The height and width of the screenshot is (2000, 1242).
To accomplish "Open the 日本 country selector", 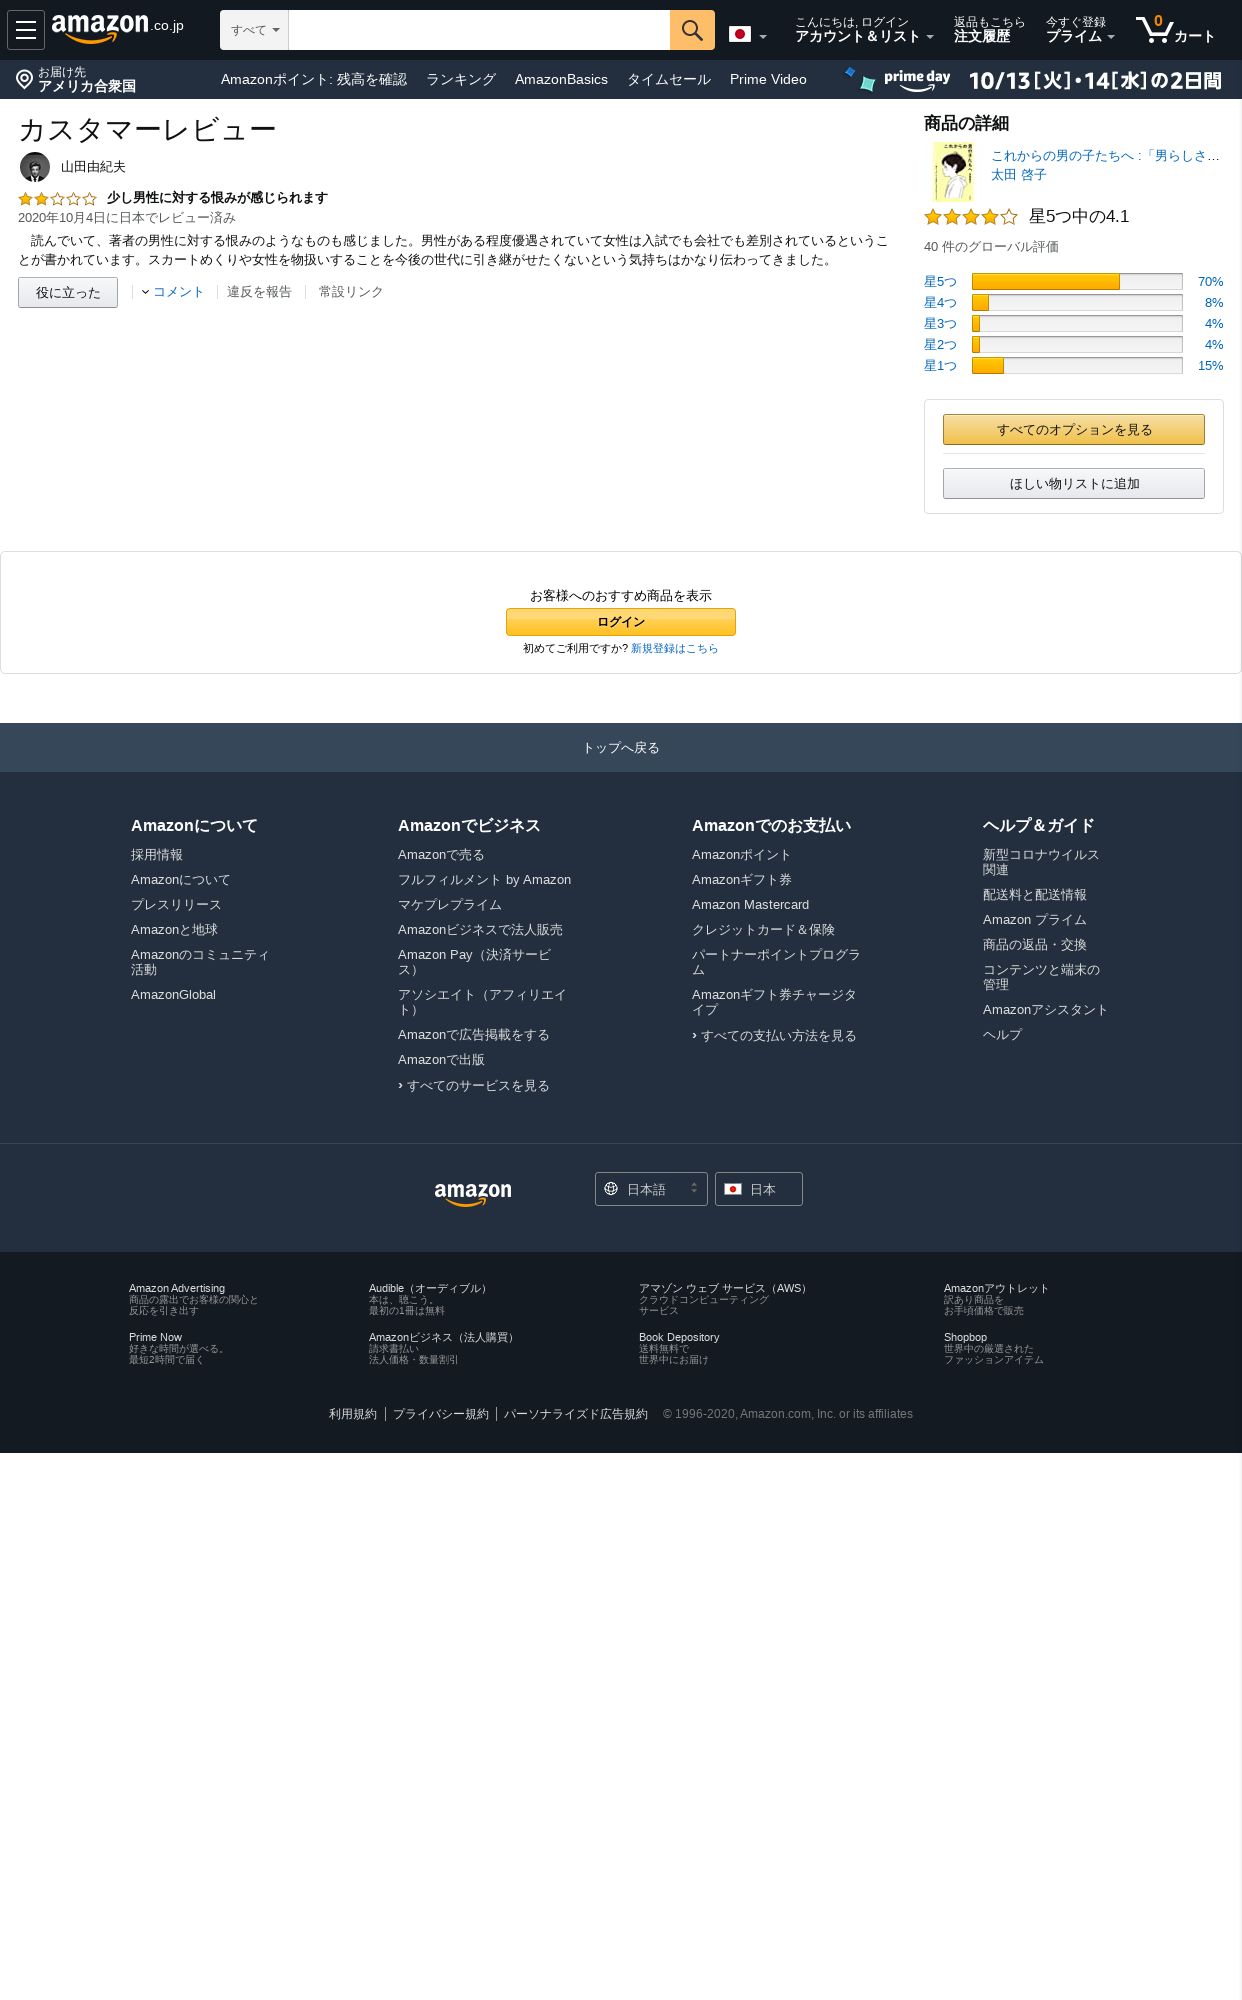I will [x=759, y=1189].
